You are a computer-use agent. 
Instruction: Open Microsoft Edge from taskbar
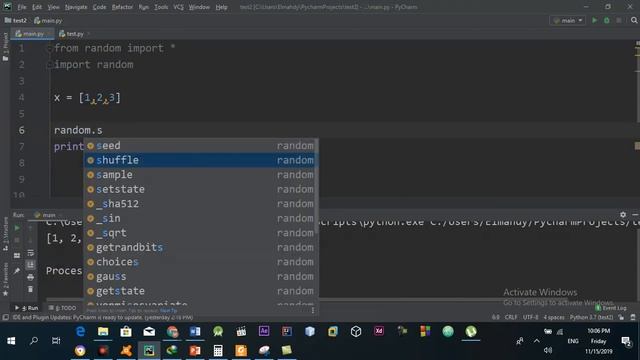tap(80, 331)
